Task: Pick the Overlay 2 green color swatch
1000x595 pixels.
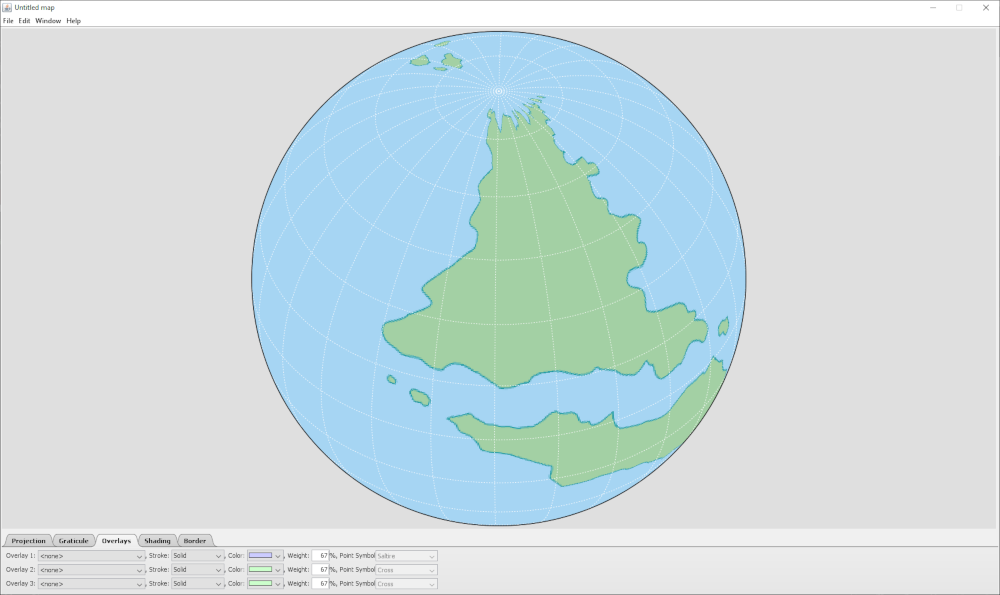Action: (x=260, y=570)
